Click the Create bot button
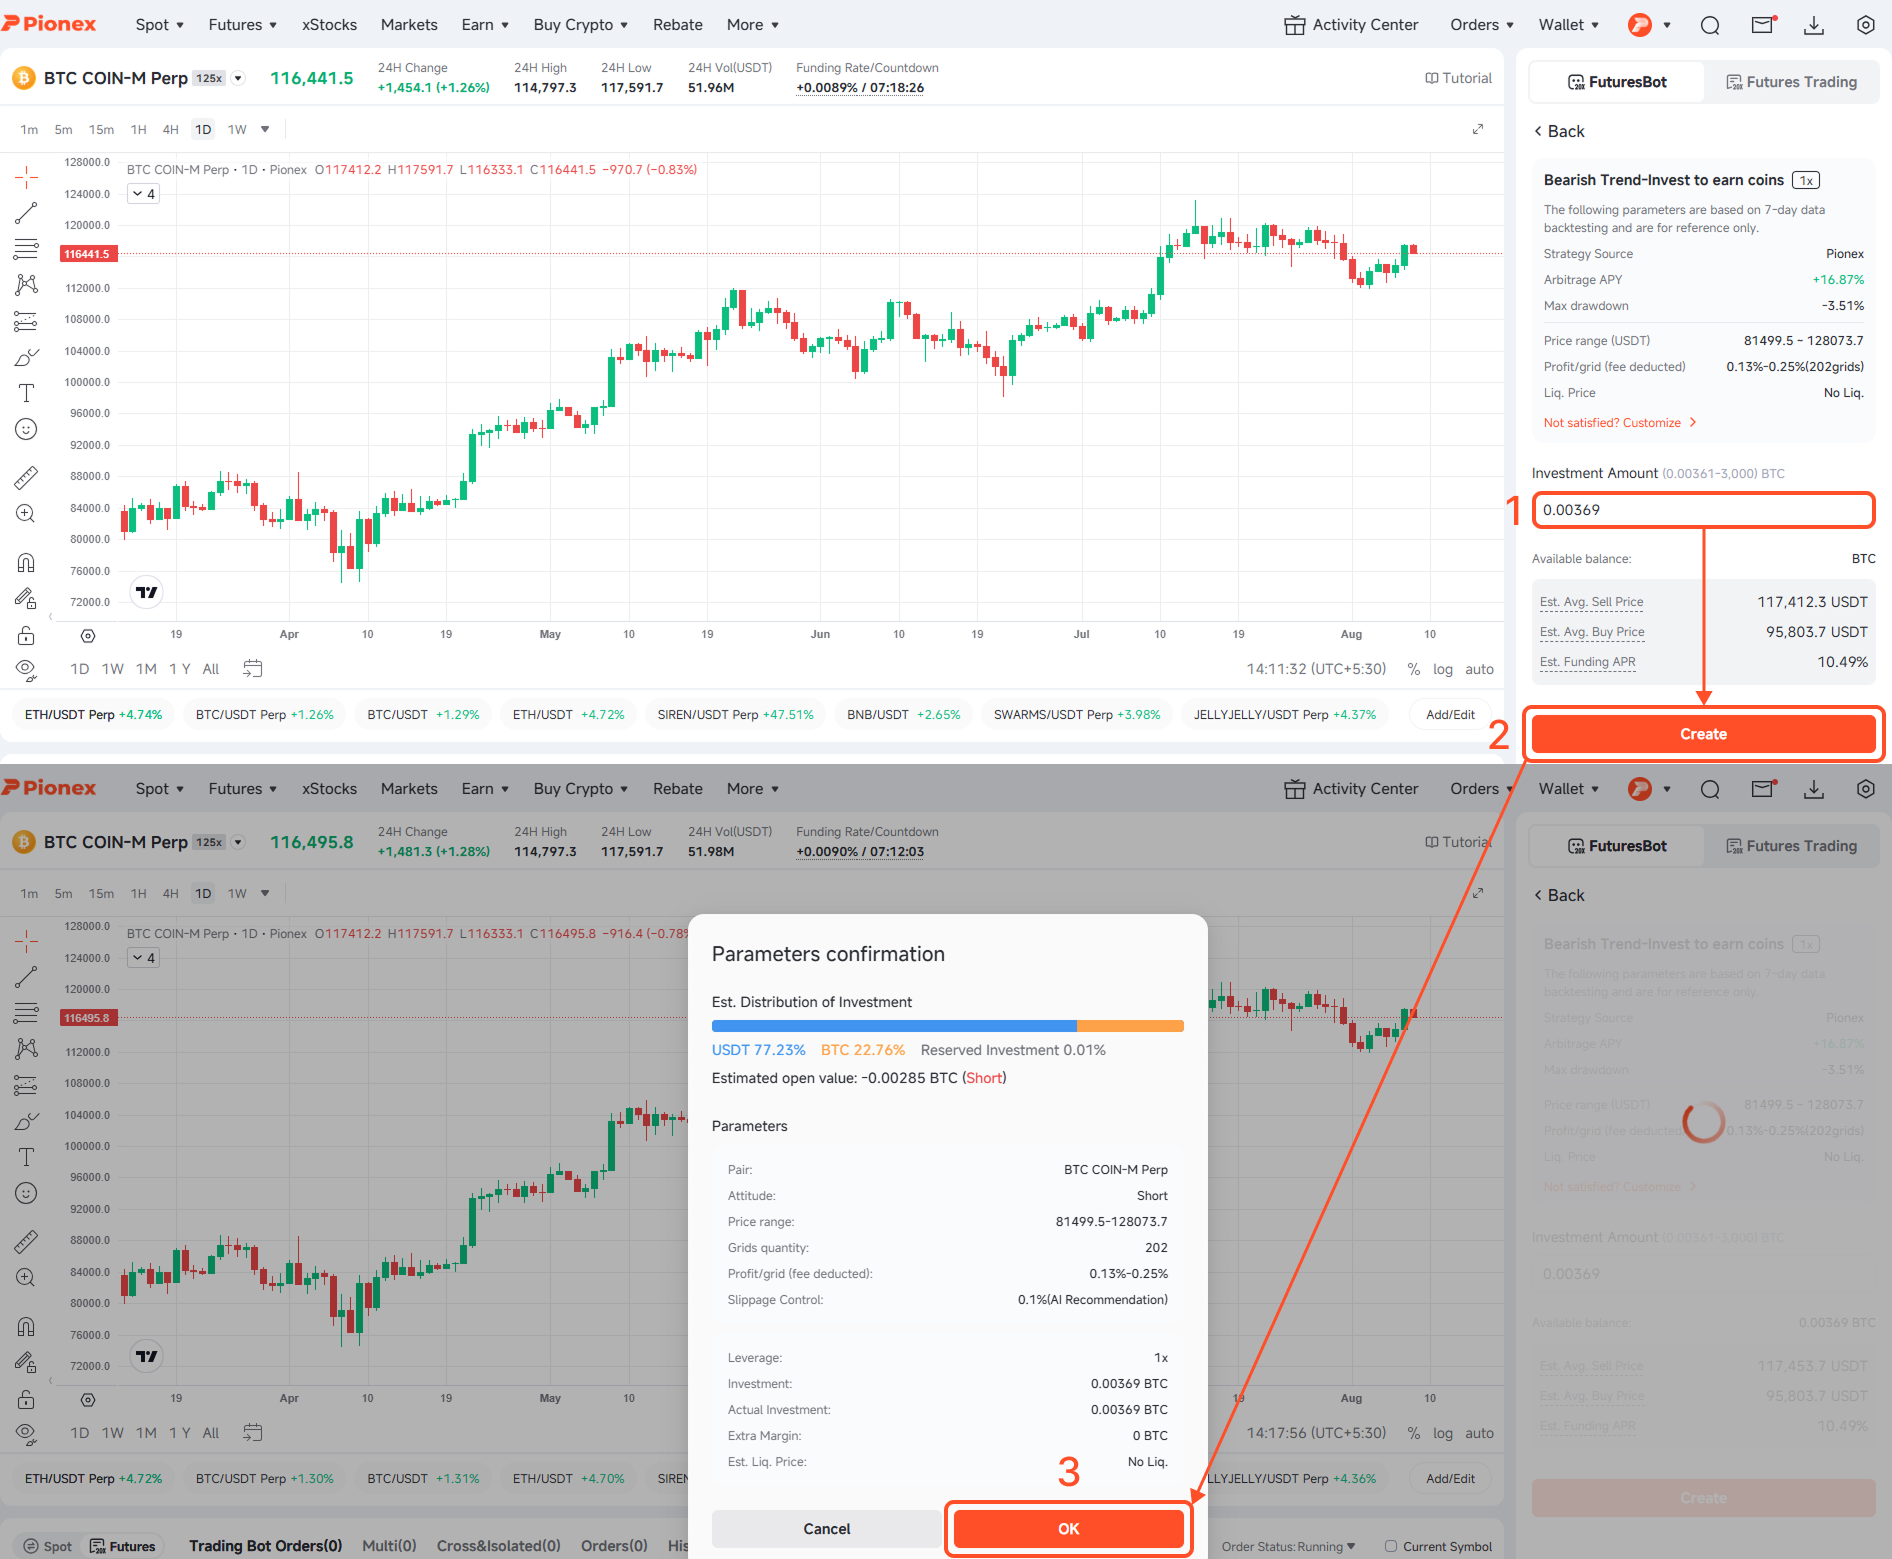The width and height of the screenshot is (1892, 1559). [x=1703, y=733]
